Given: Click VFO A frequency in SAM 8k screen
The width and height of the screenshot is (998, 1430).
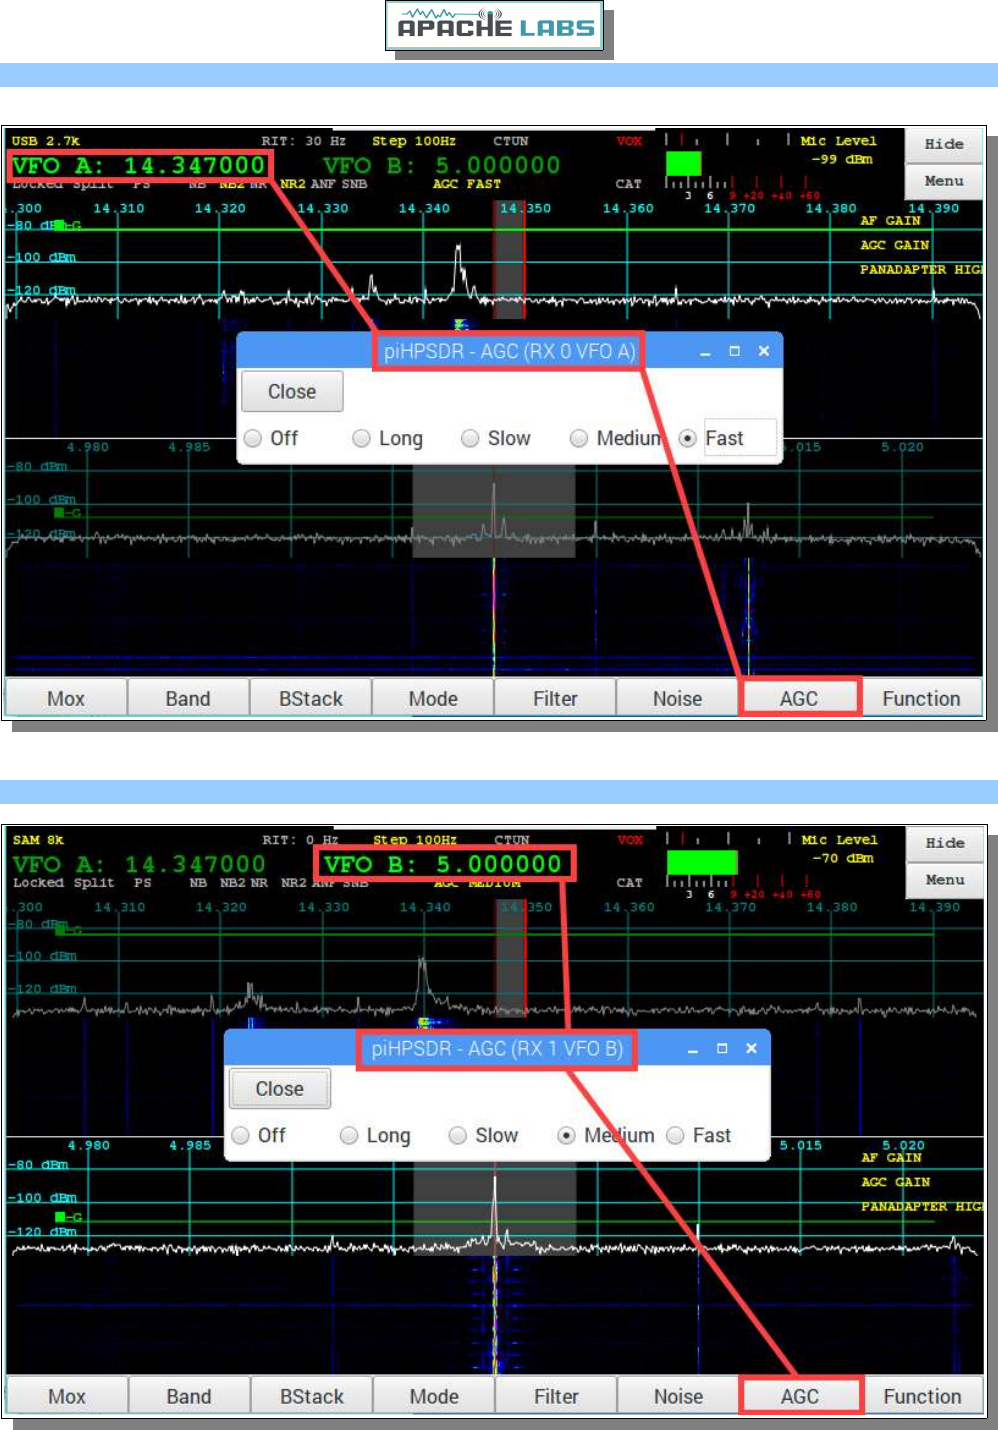Looking at the screenshot, I should [x=140, y=864].
